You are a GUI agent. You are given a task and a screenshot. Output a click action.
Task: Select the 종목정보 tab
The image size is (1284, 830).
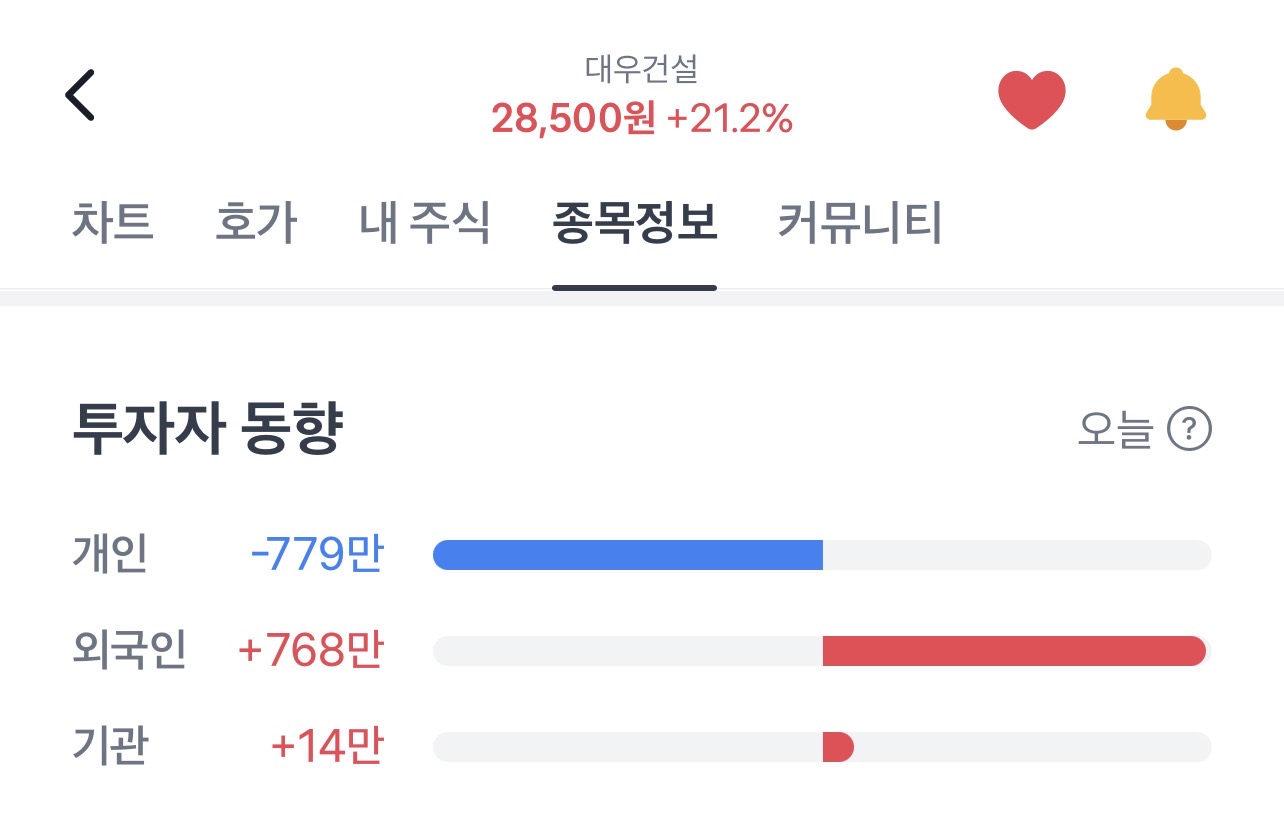pyautogui.click(x=634, y=223)
